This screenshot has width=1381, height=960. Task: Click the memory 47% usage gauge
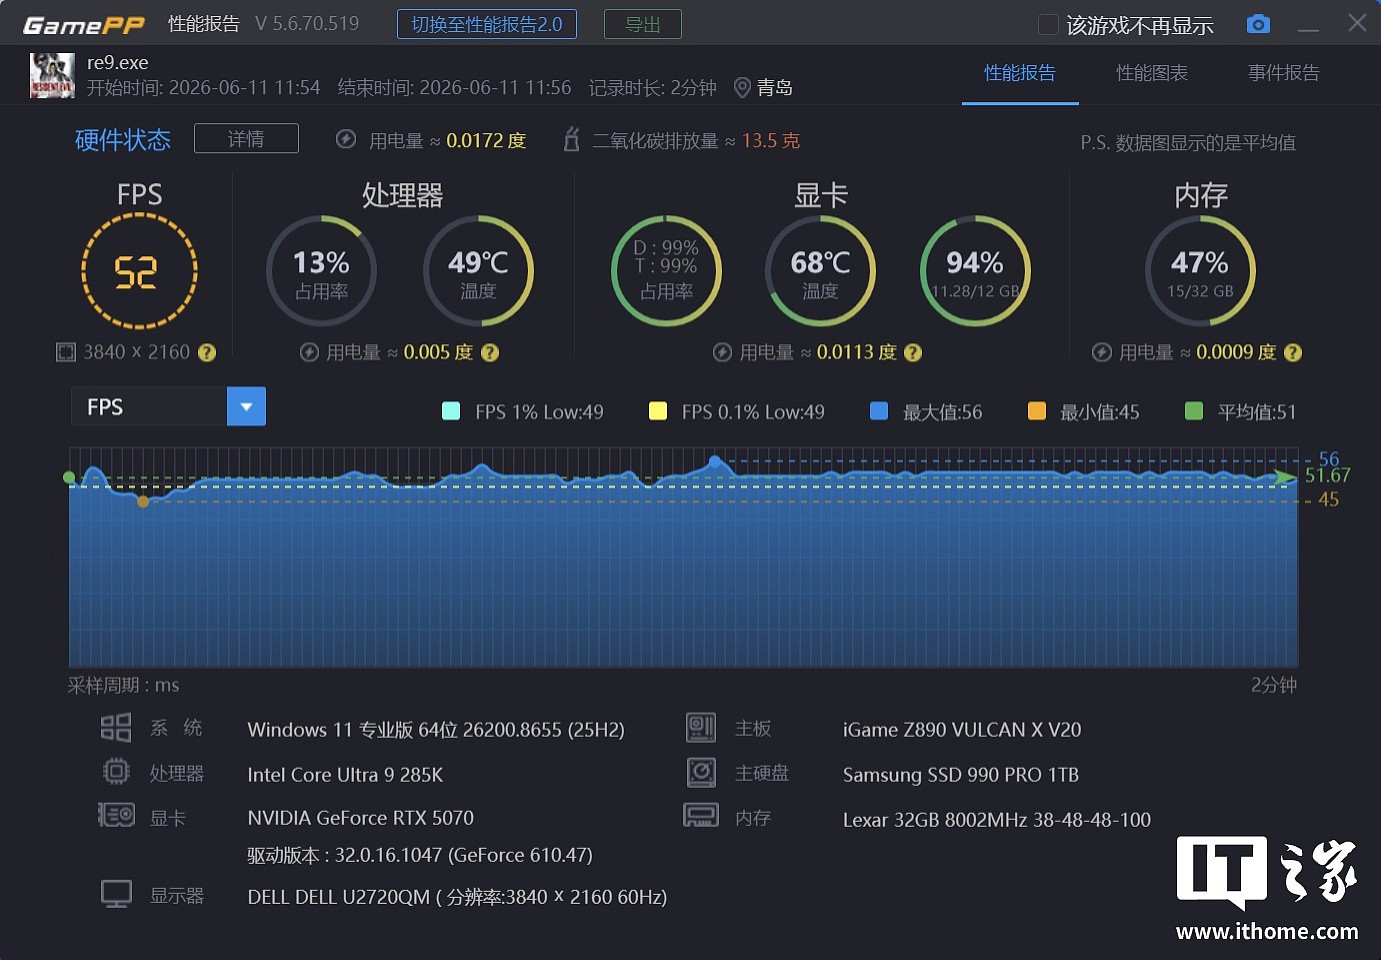click(1200, 271)
